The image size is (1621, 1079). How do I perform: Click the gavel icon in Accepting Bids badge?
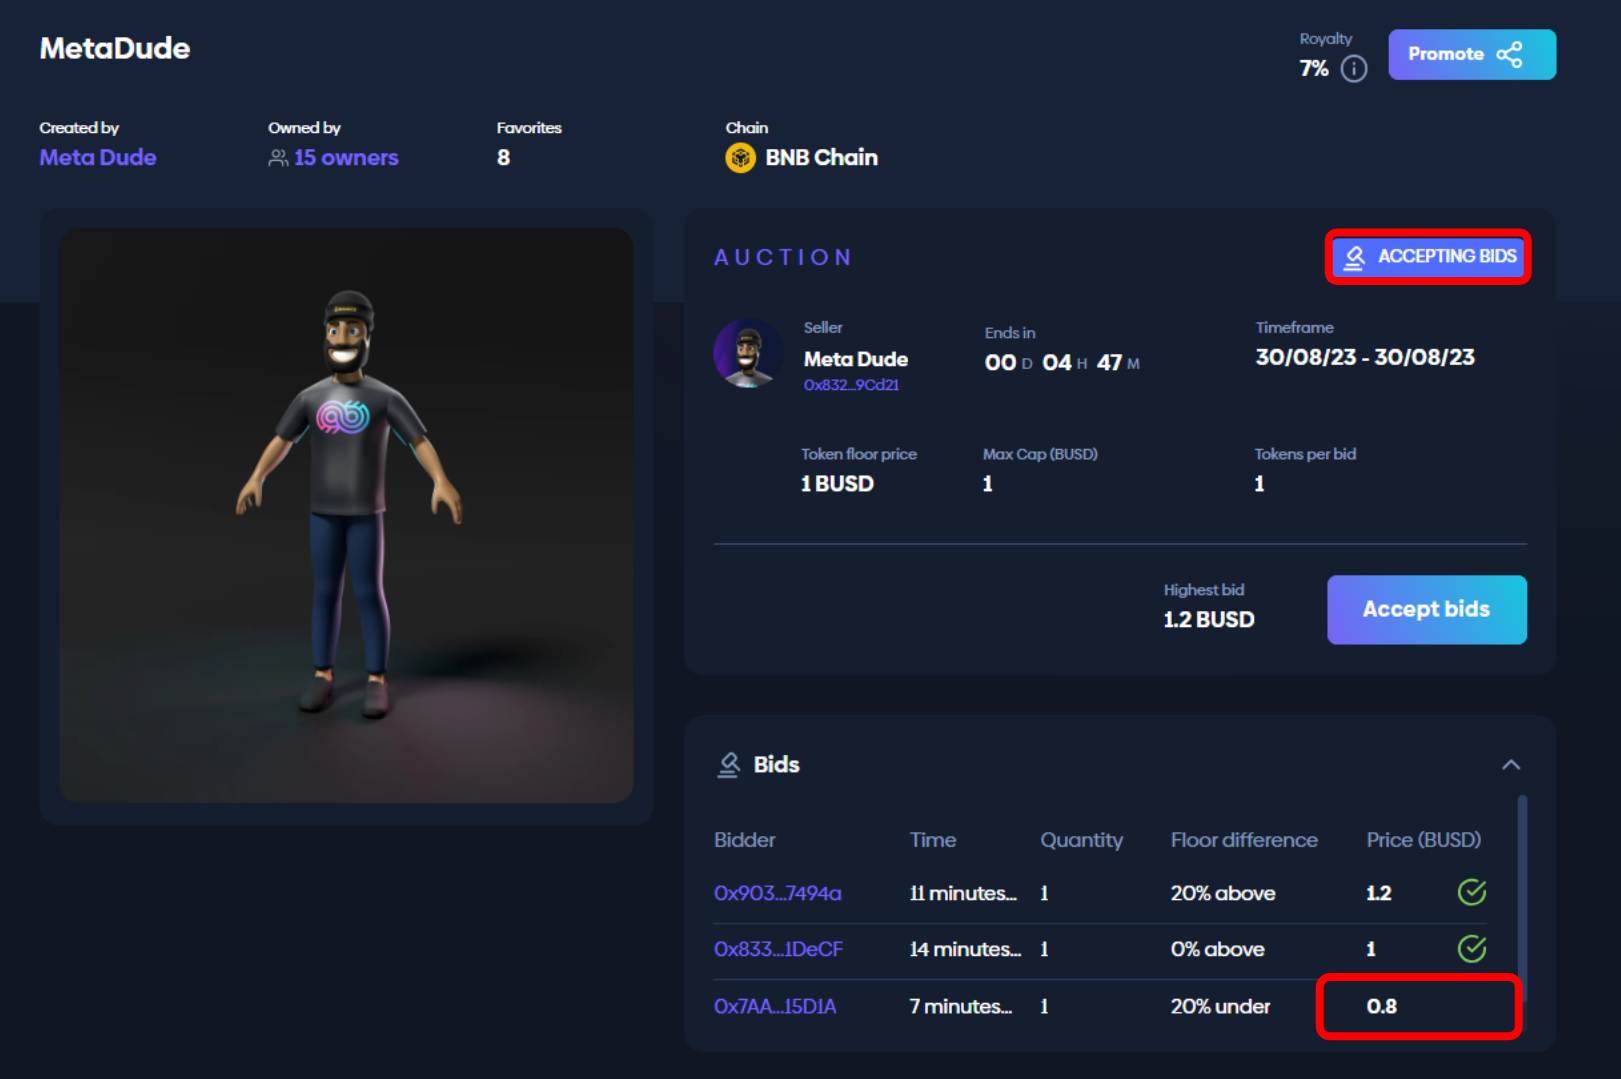coord(1354,258)
